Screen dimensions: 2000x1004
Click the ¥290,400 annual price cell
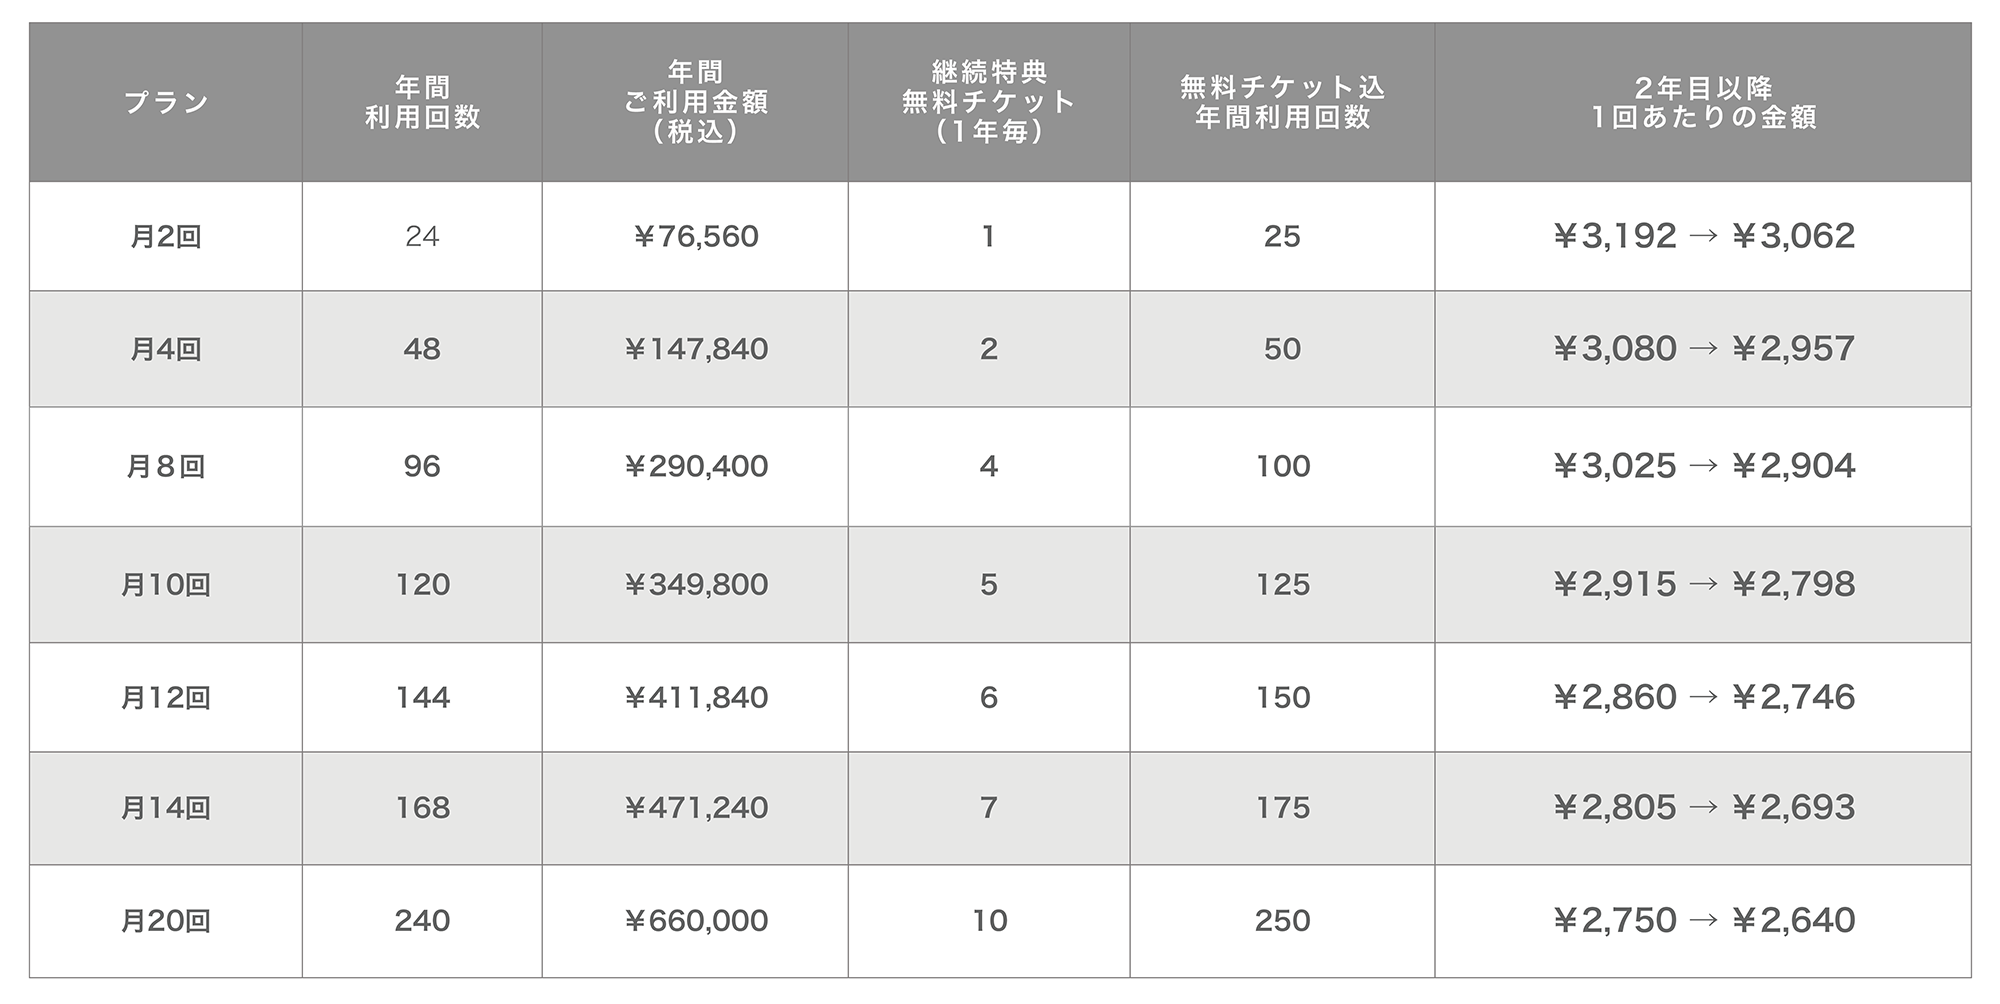click(695, 466)
